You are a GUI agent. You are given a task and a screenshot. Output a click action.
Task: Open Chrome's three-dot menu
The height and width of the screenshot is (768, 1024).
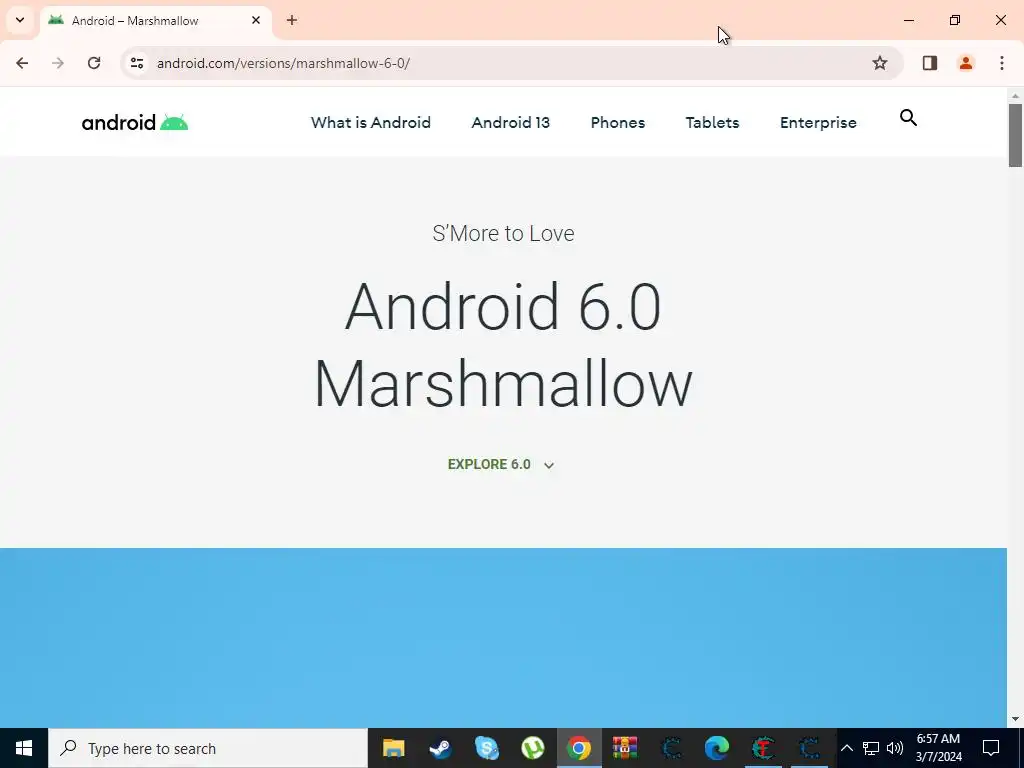click(x=1002, y=63)
